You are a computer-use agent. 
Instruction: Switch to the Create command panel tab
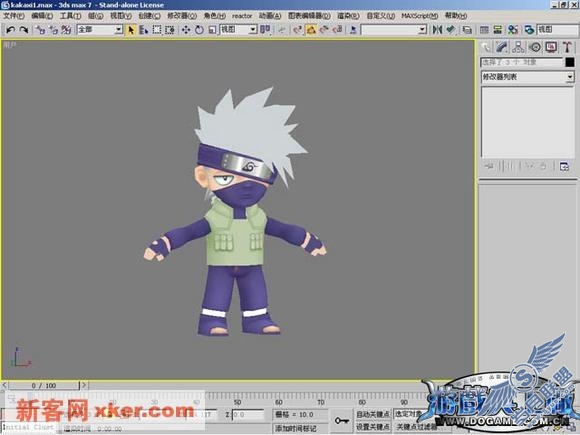coord(486,47)
